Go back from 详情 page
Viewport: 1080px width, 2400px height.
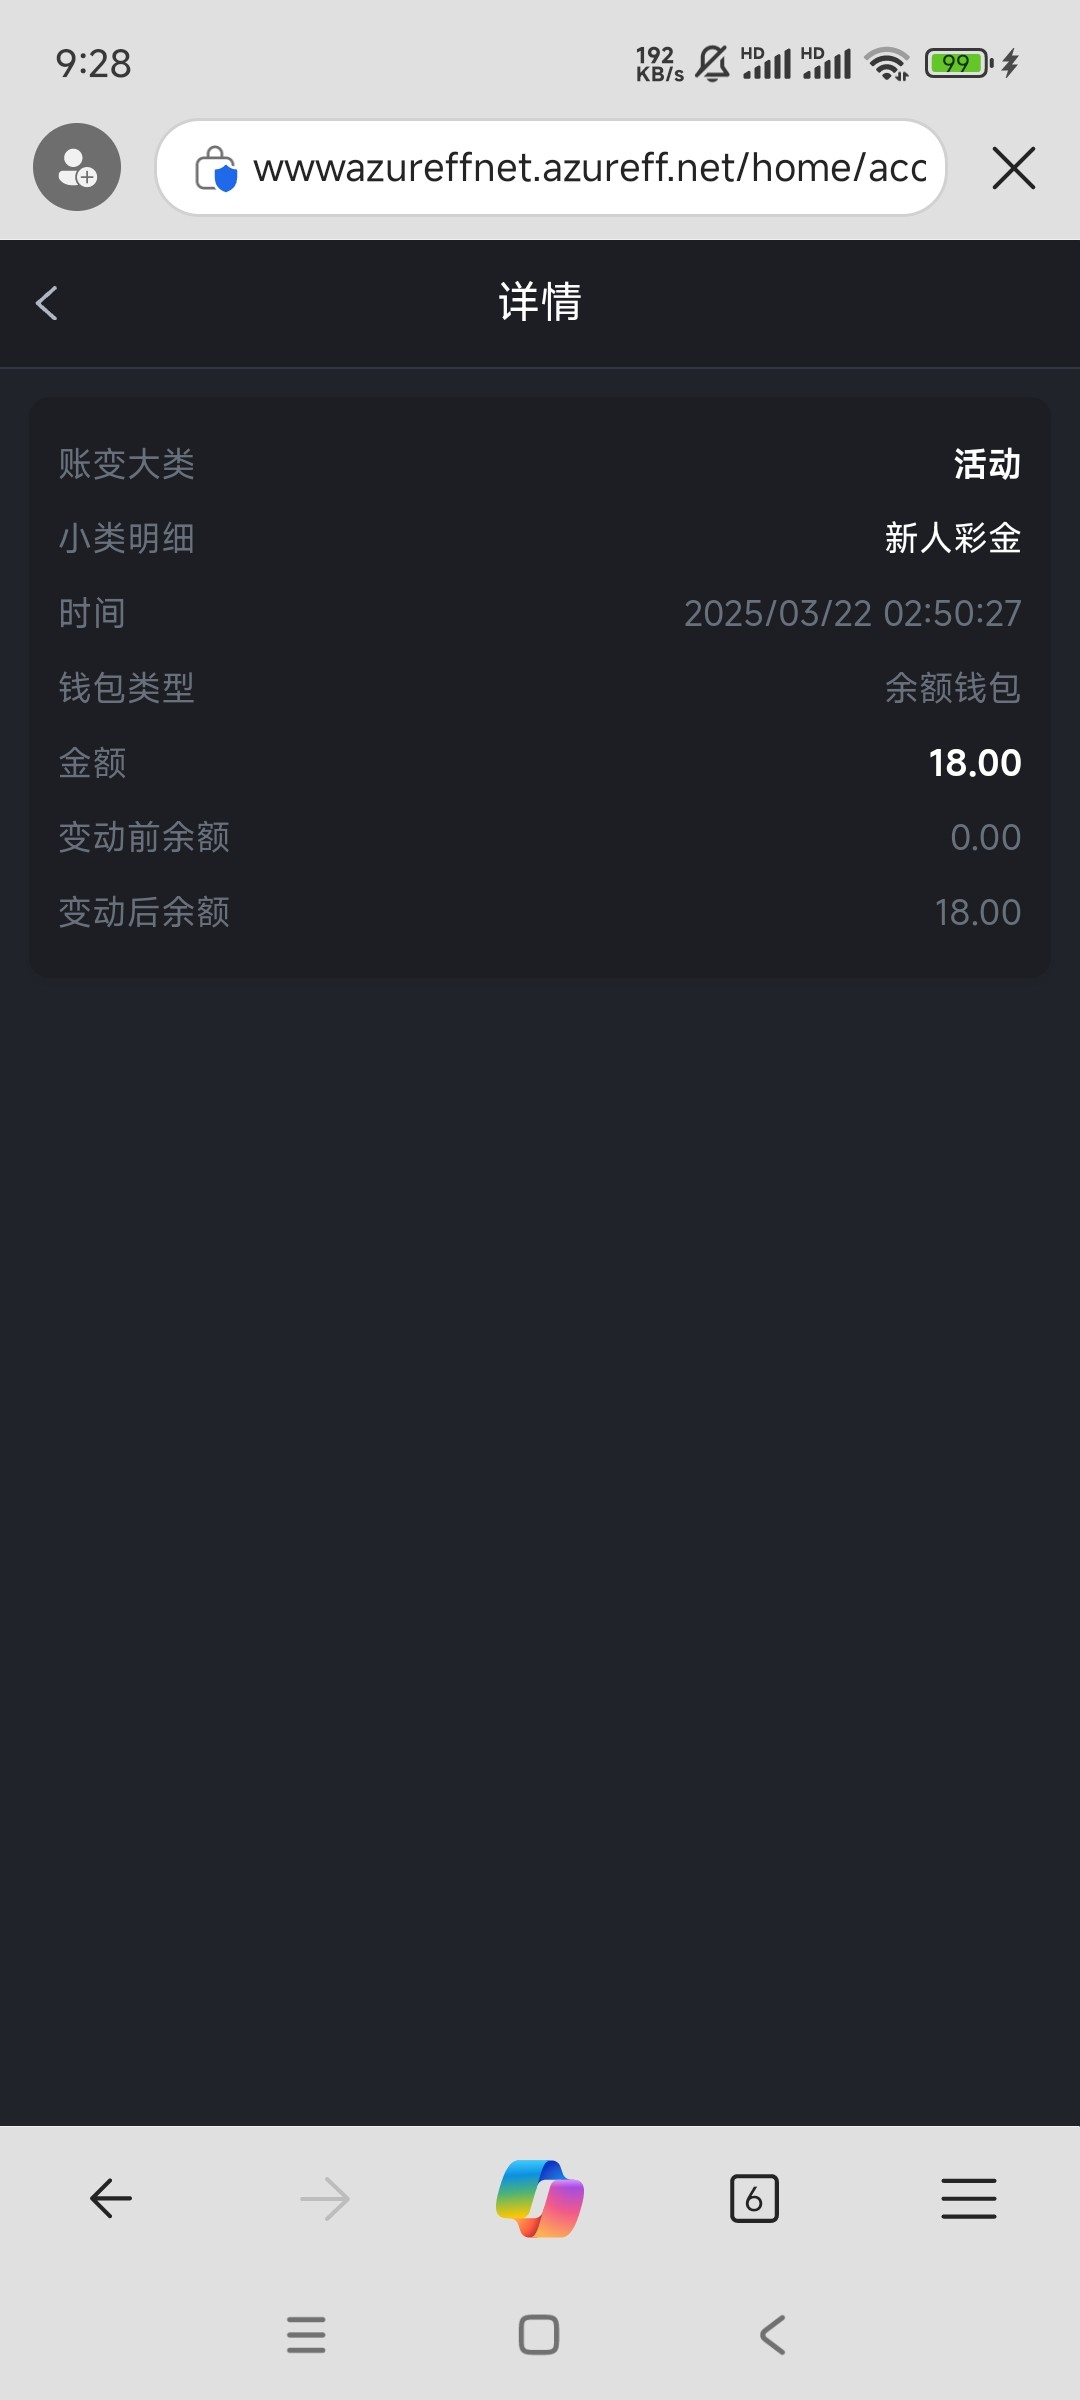(47, 303)
